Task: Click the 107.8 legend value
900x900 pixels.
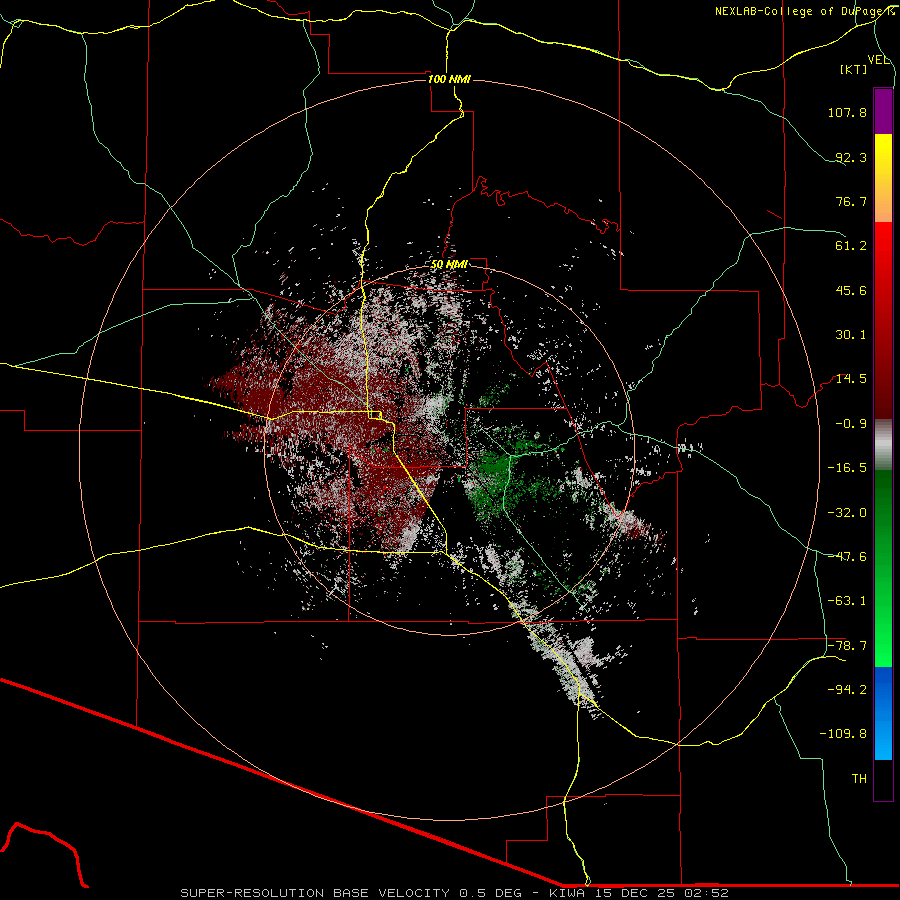Action: coord(847,112)
